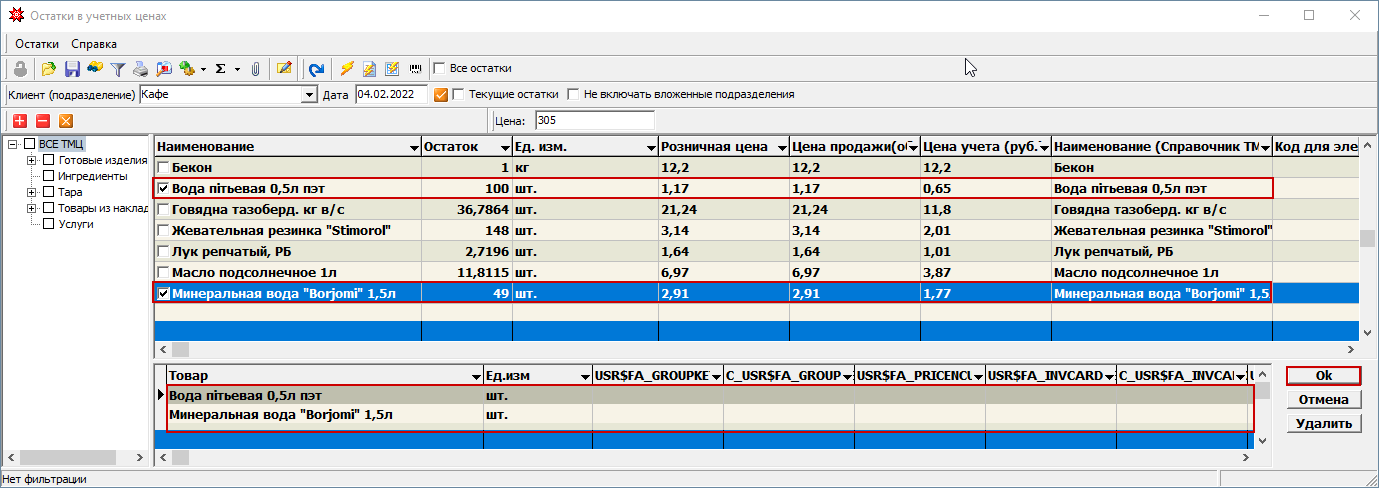The height and width of the screenshot is (488, 1379).
Task: Click the barcode scanner icon
Action: click(x=414, y=69)
